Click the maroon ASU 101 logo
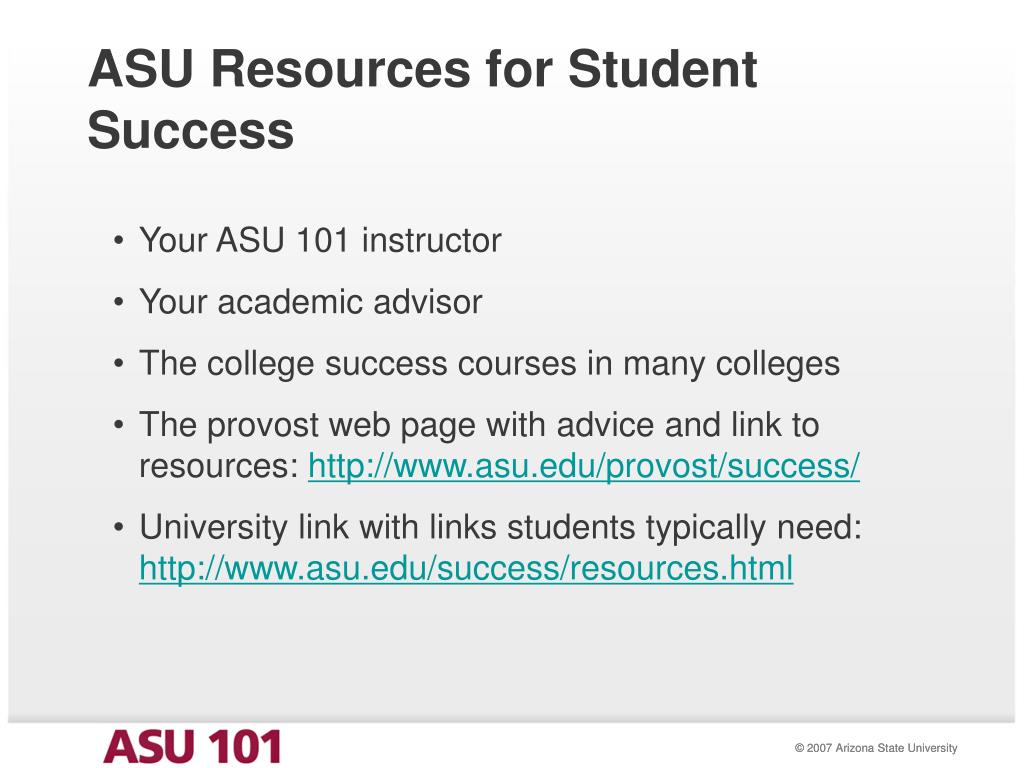The height and width of the screenshot is (768, 1024). (193, 746)
